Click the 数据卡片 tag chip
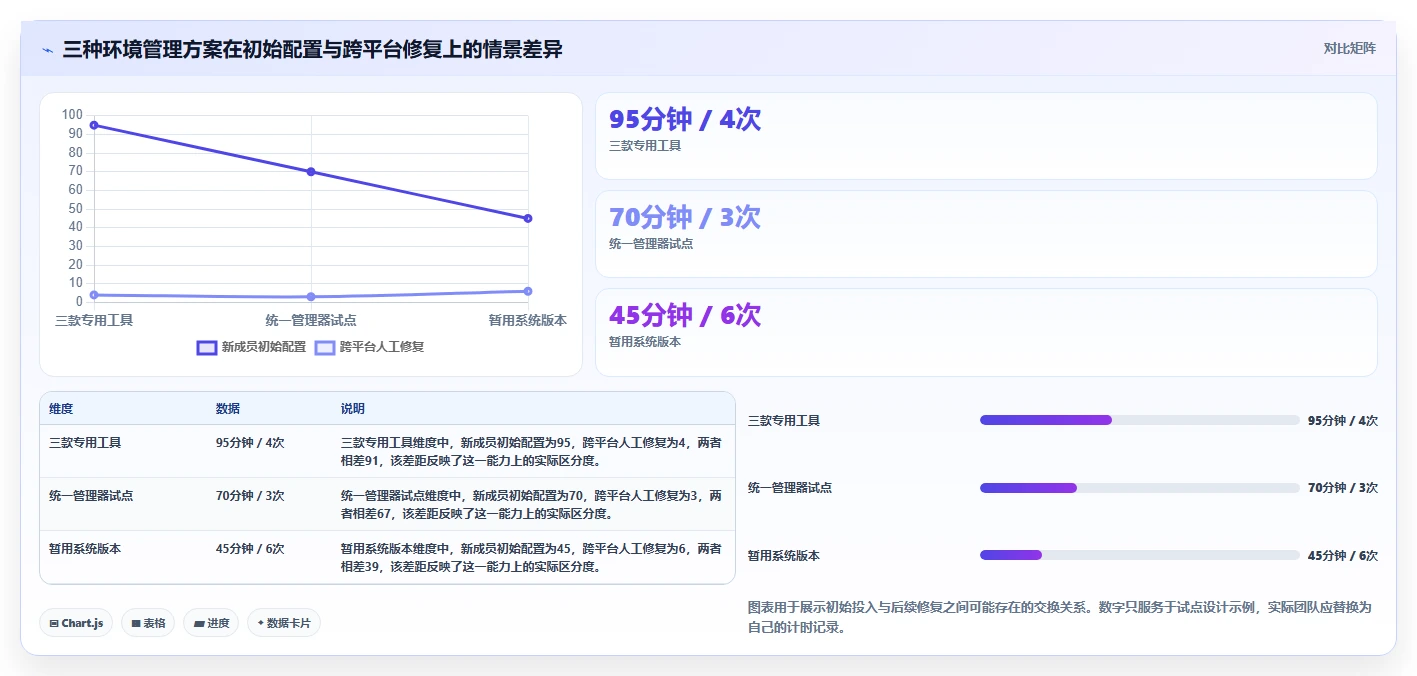The image size is (1417, 676). [x=284, y=623]
